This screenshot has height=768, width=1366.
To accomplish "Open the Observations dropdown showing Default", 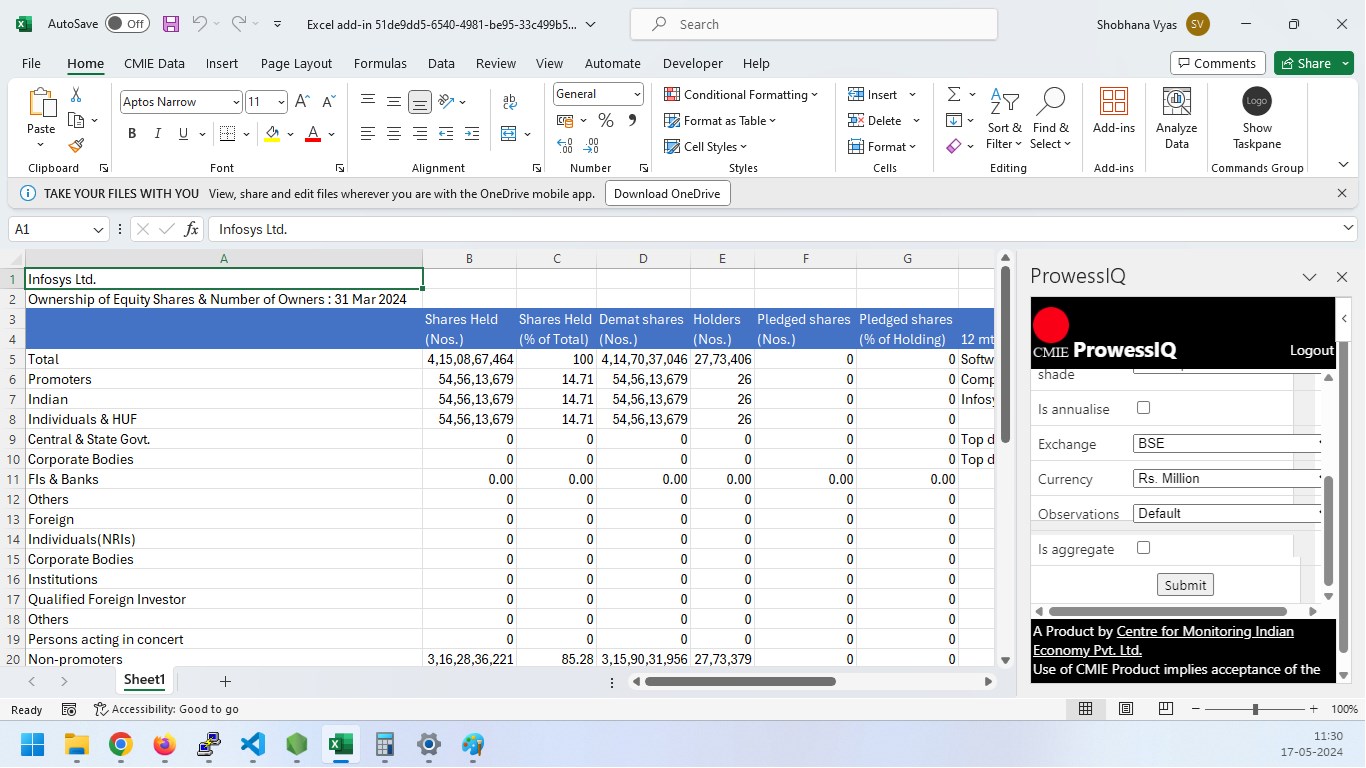I will 1229,513.
